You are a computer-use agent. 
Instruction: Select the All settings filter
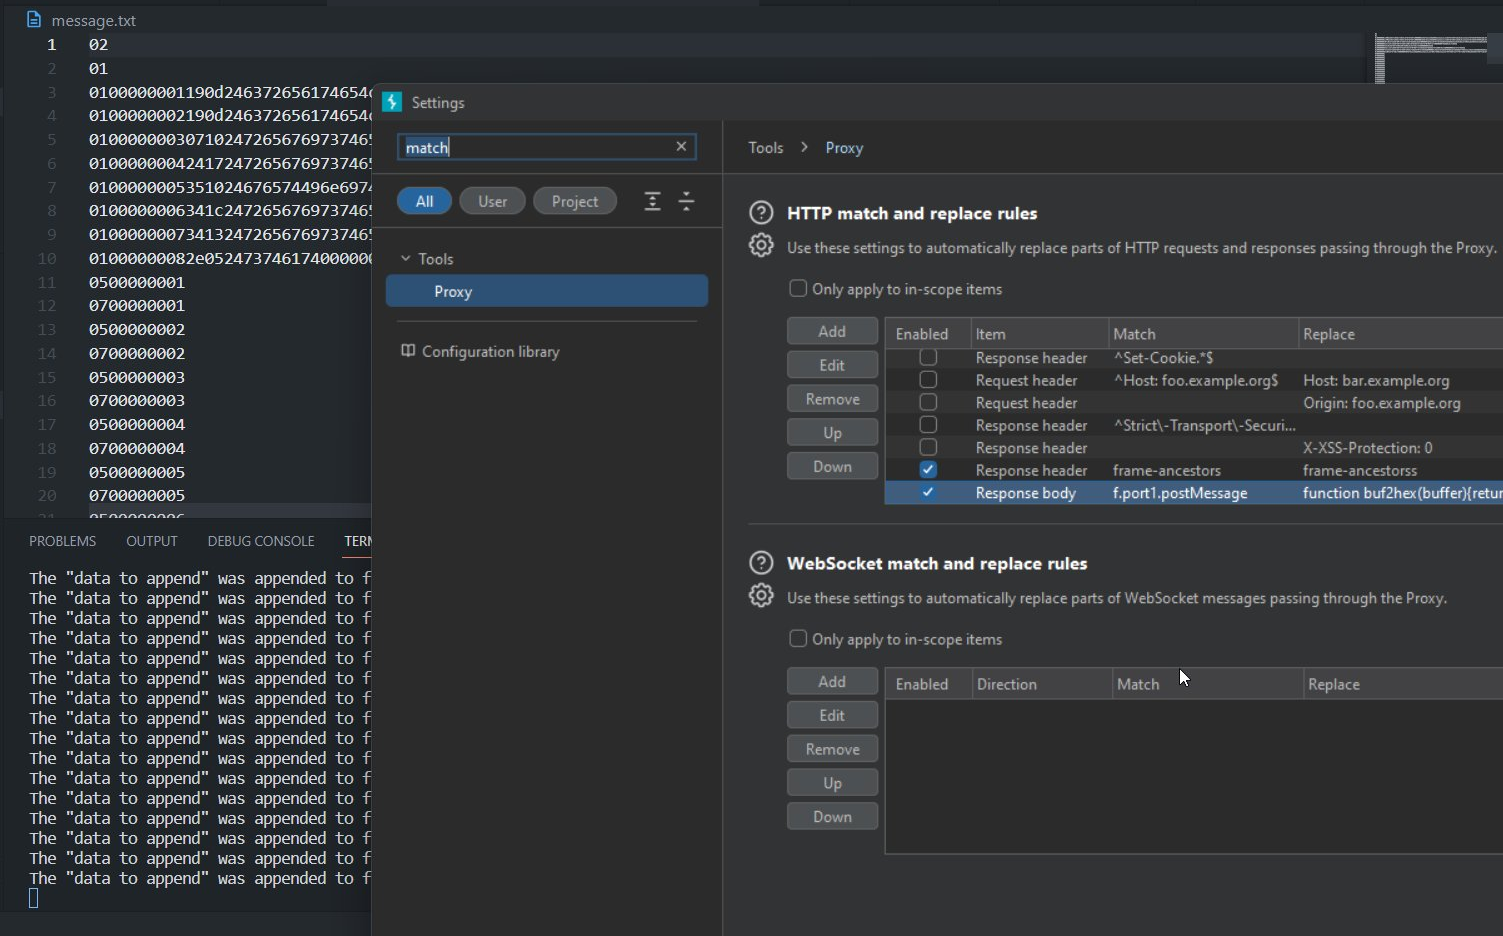[x=424, y=201]
